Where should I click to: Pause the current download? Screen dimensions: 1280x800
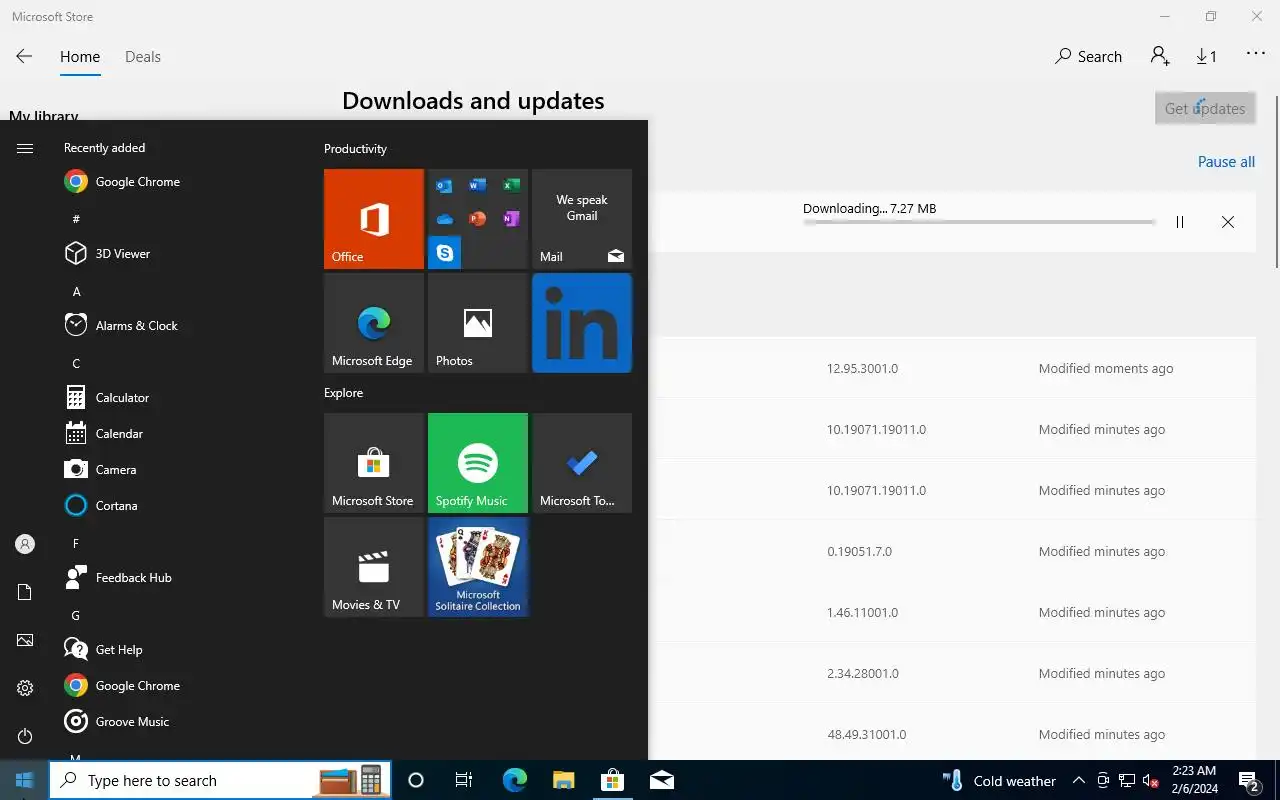click(x=1180, y=222)
